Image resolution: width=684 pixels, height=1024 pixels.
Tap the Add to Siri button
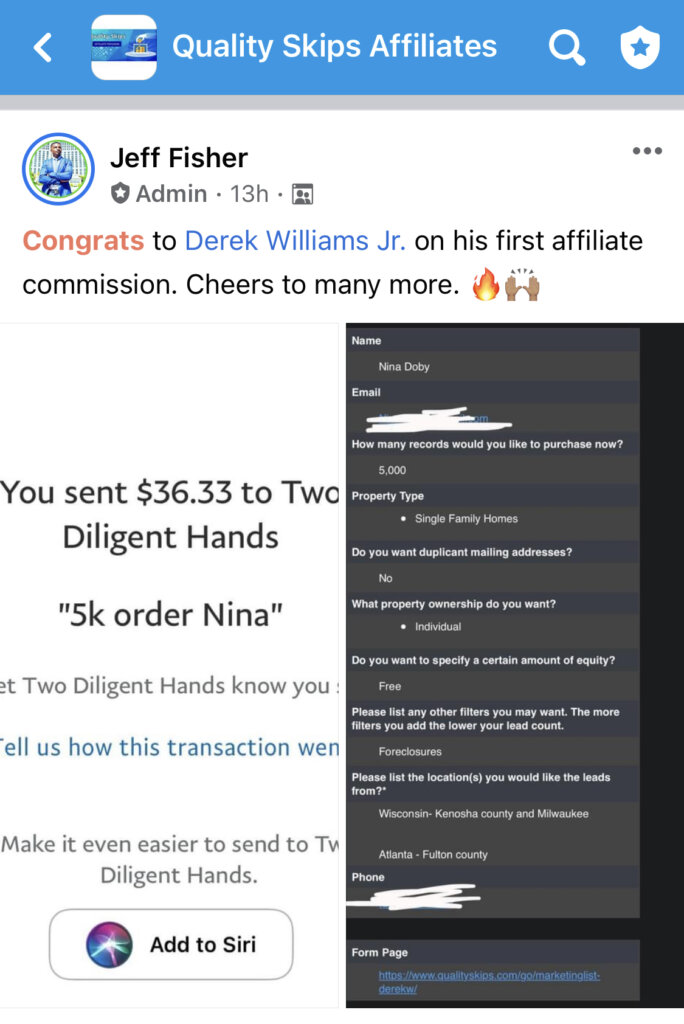point(171,944)
